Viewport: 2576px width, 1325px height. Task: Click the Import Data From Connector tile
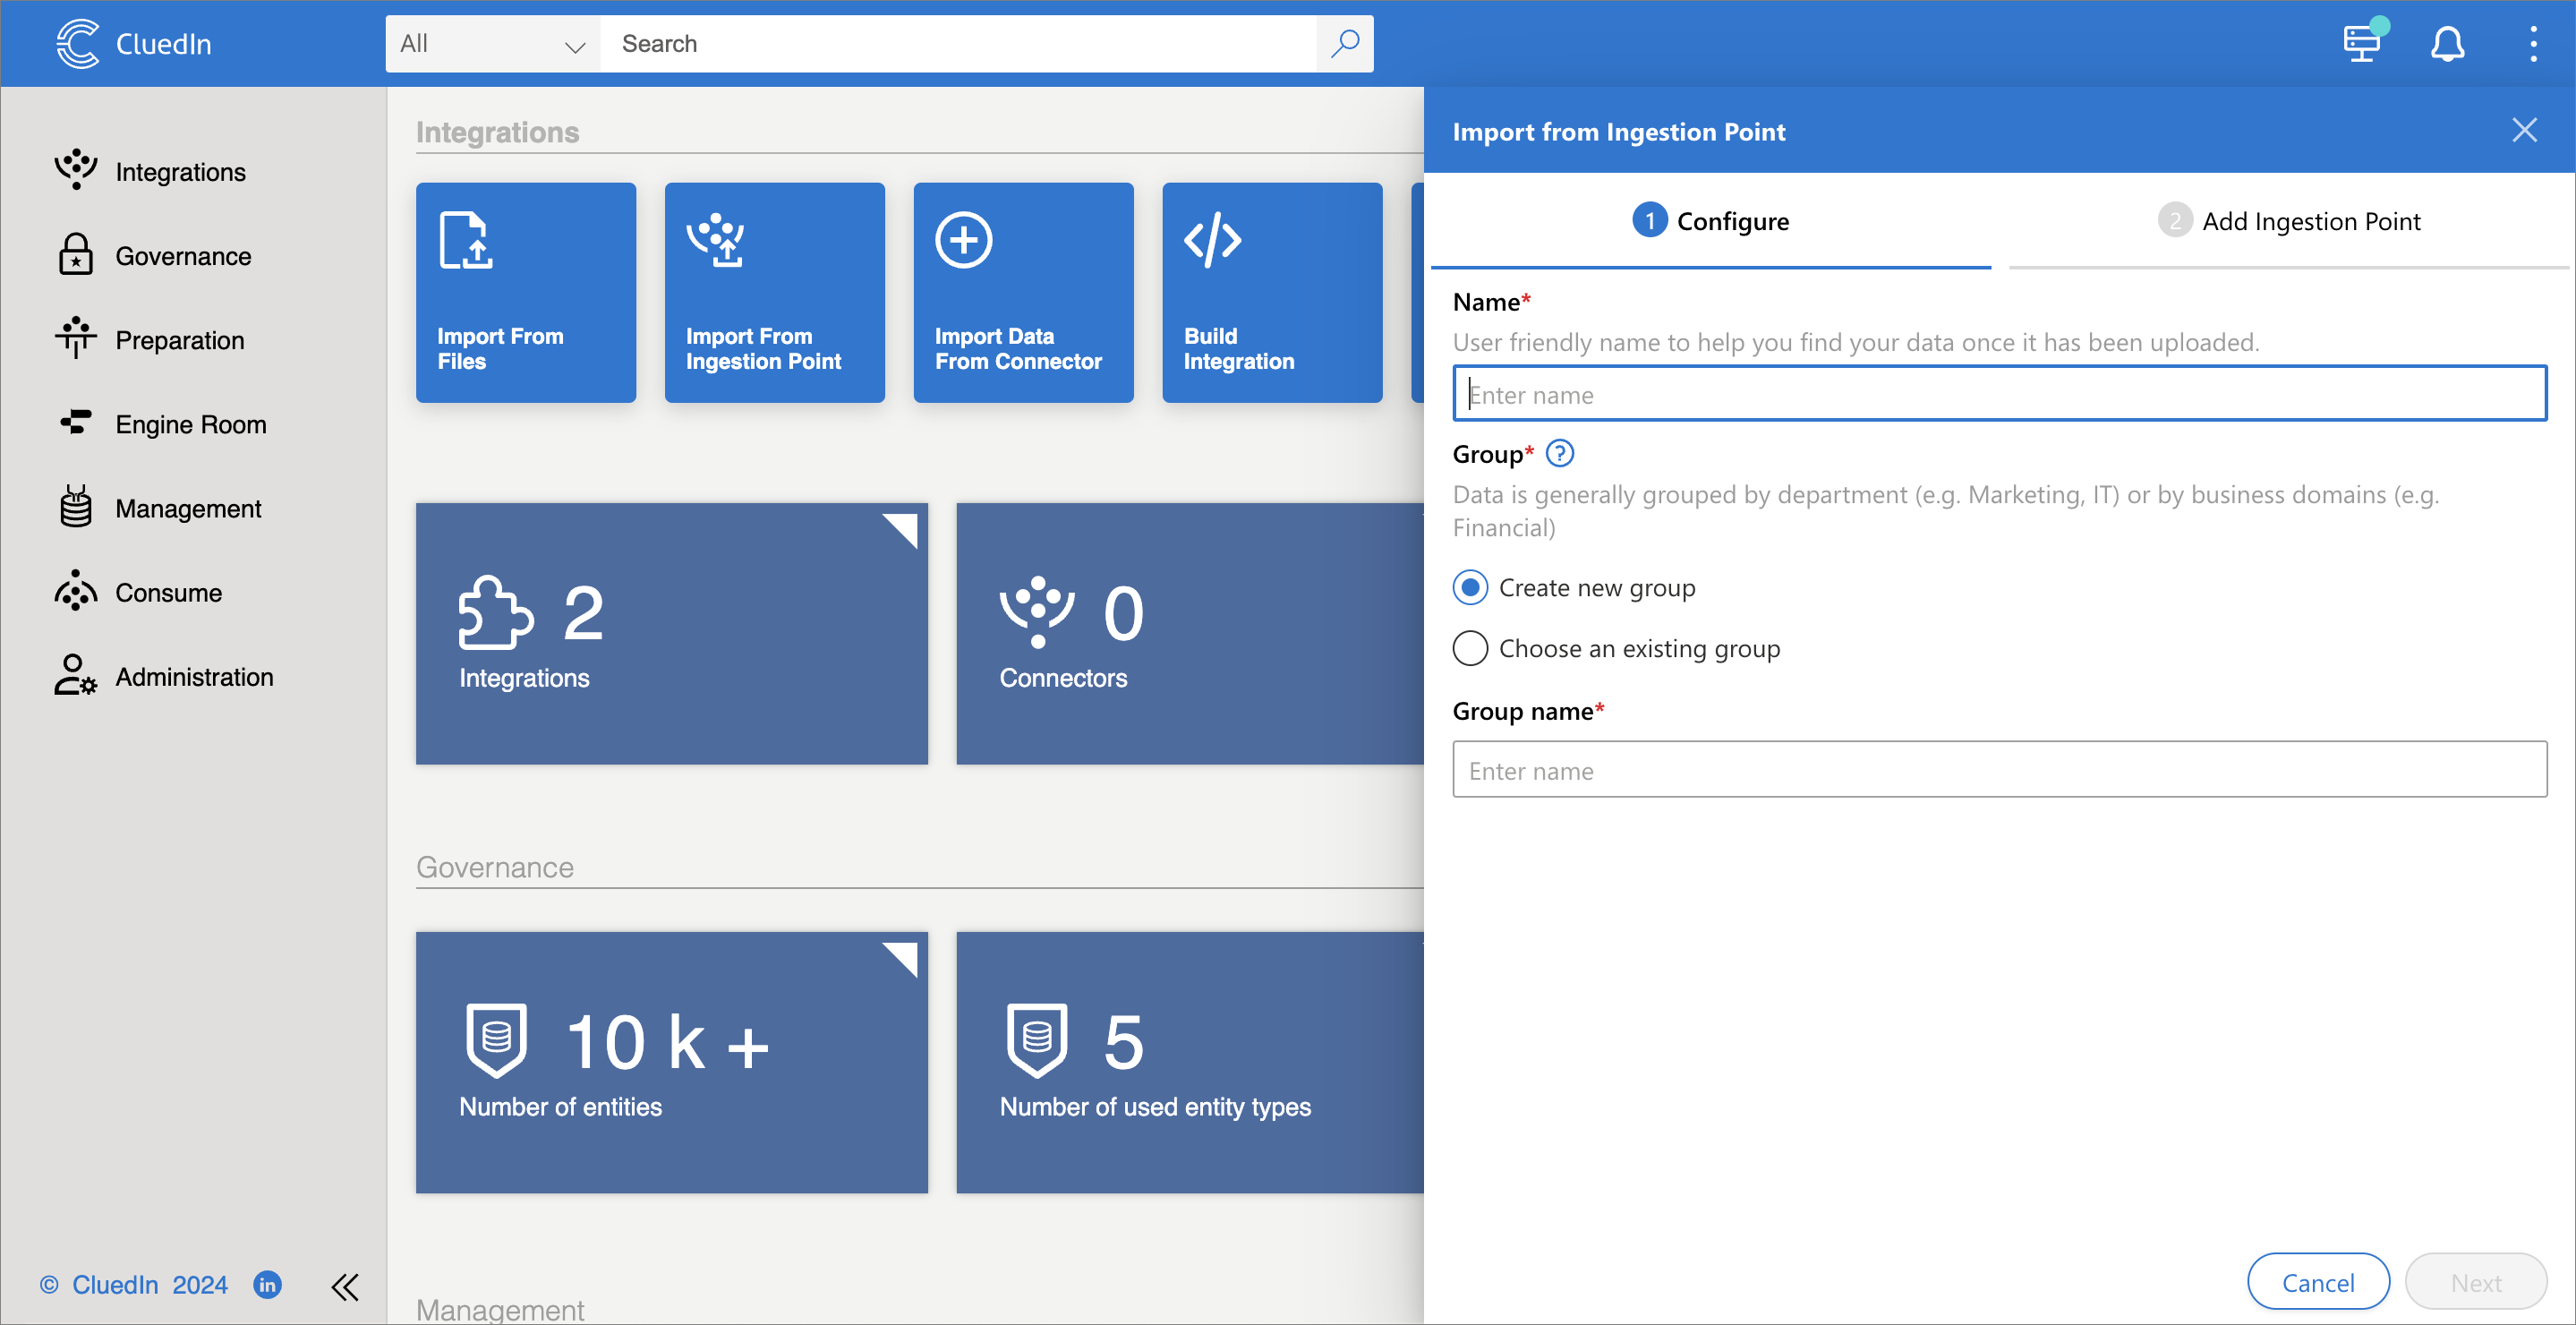(x=1022, y=292)
